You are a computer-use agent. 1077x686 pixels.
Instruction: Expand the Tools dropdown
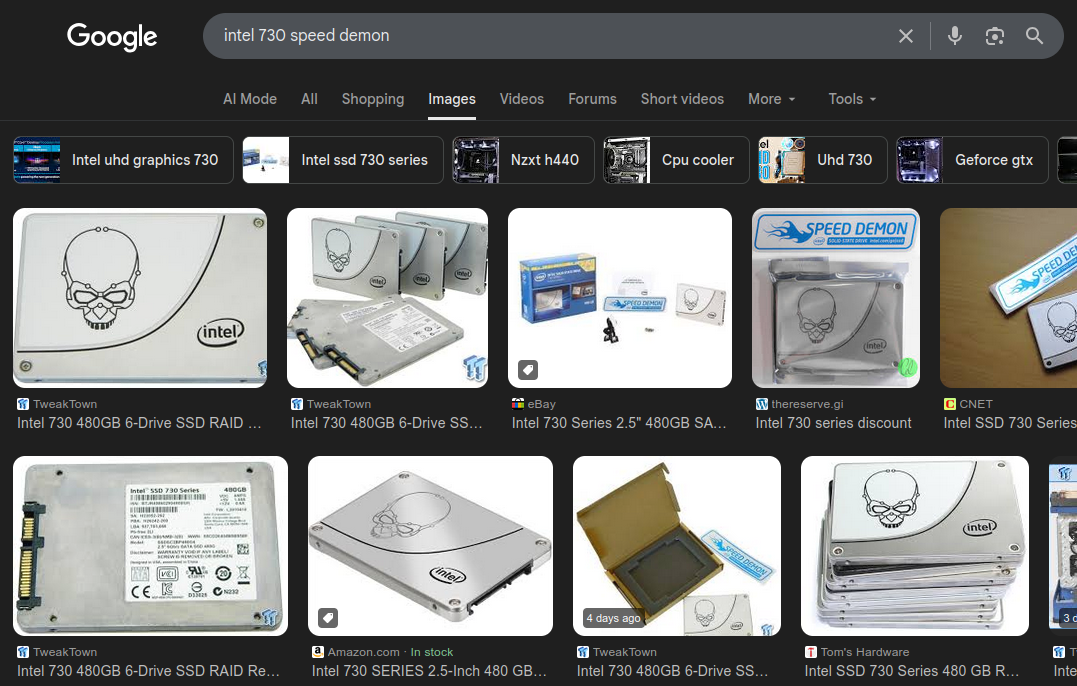[x=852, y=99]
